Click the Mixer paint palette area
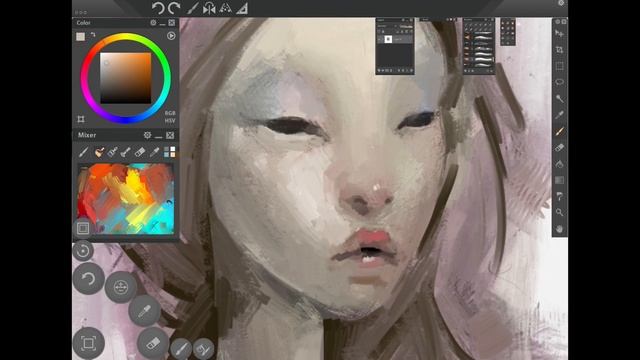The image size is (640, 360). tap(126, 199)
